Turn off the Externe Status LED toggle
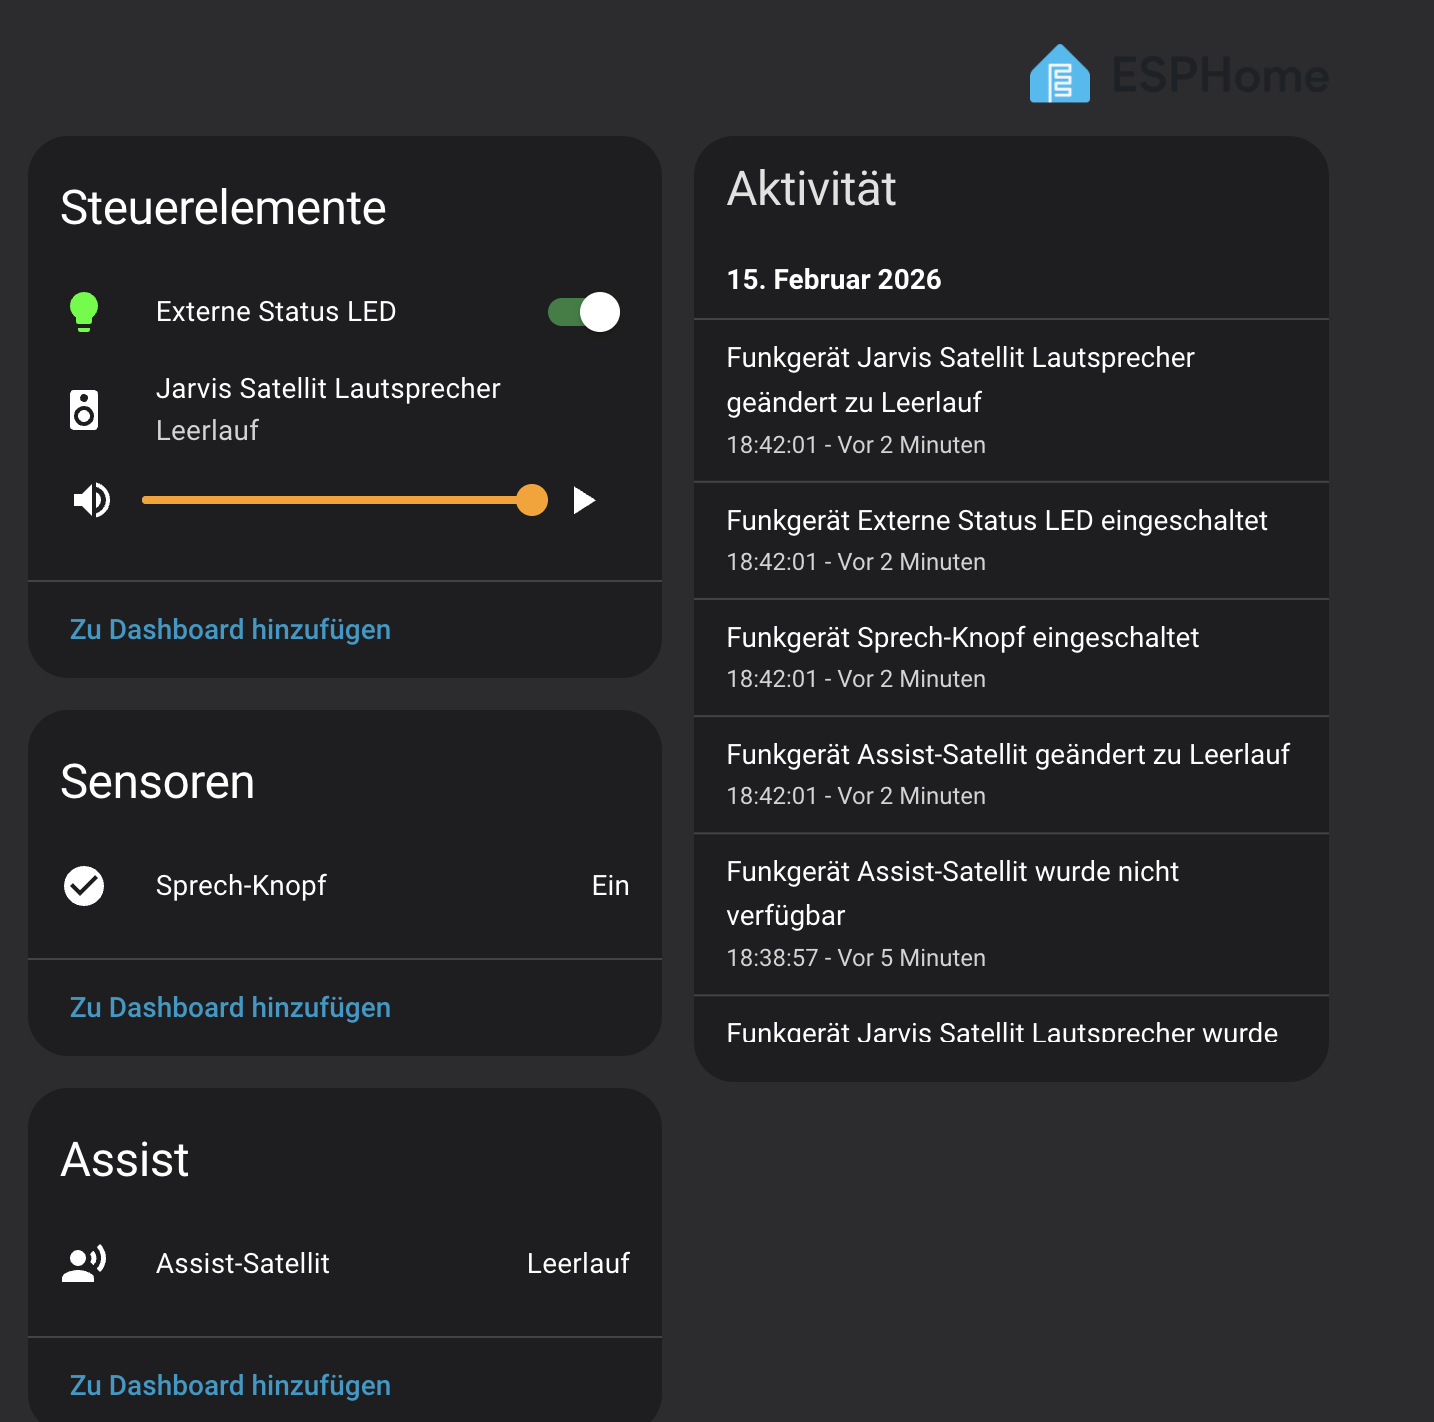Viewport: 1434px width, 1422px height. pos(584,312)
